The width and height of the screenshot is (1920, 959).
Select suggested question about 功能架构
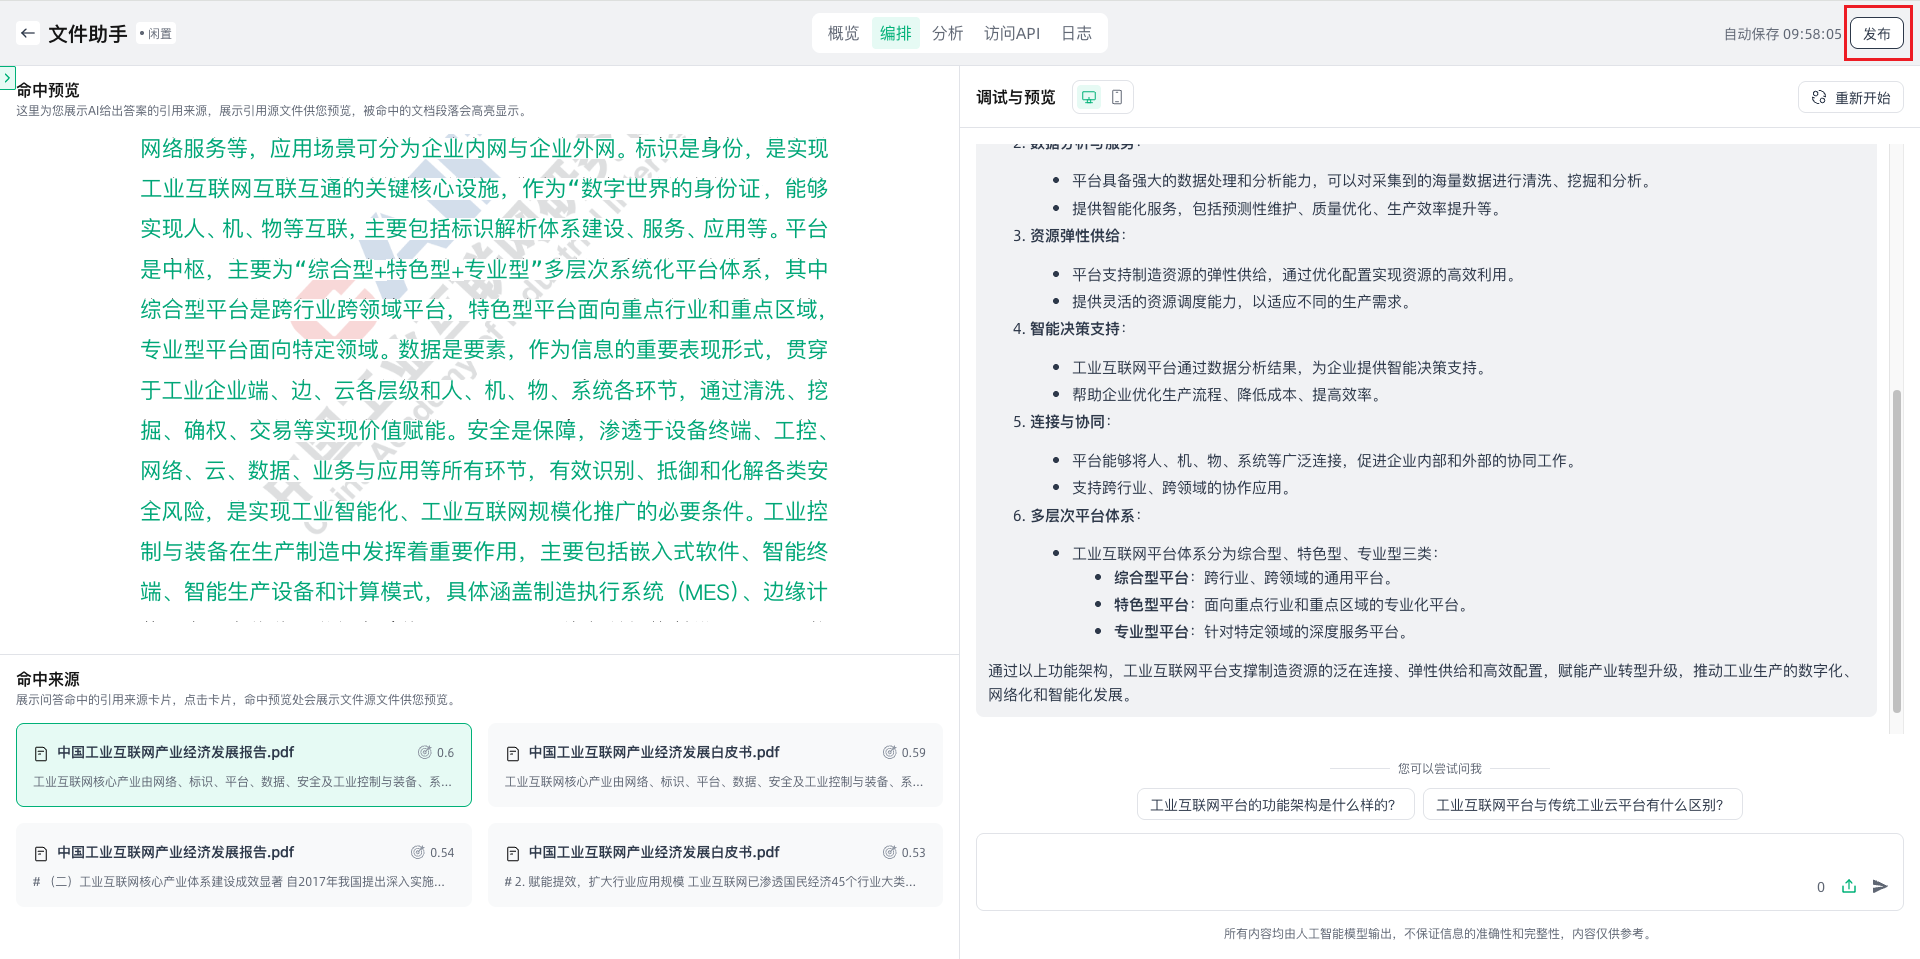pos(1274,805)
